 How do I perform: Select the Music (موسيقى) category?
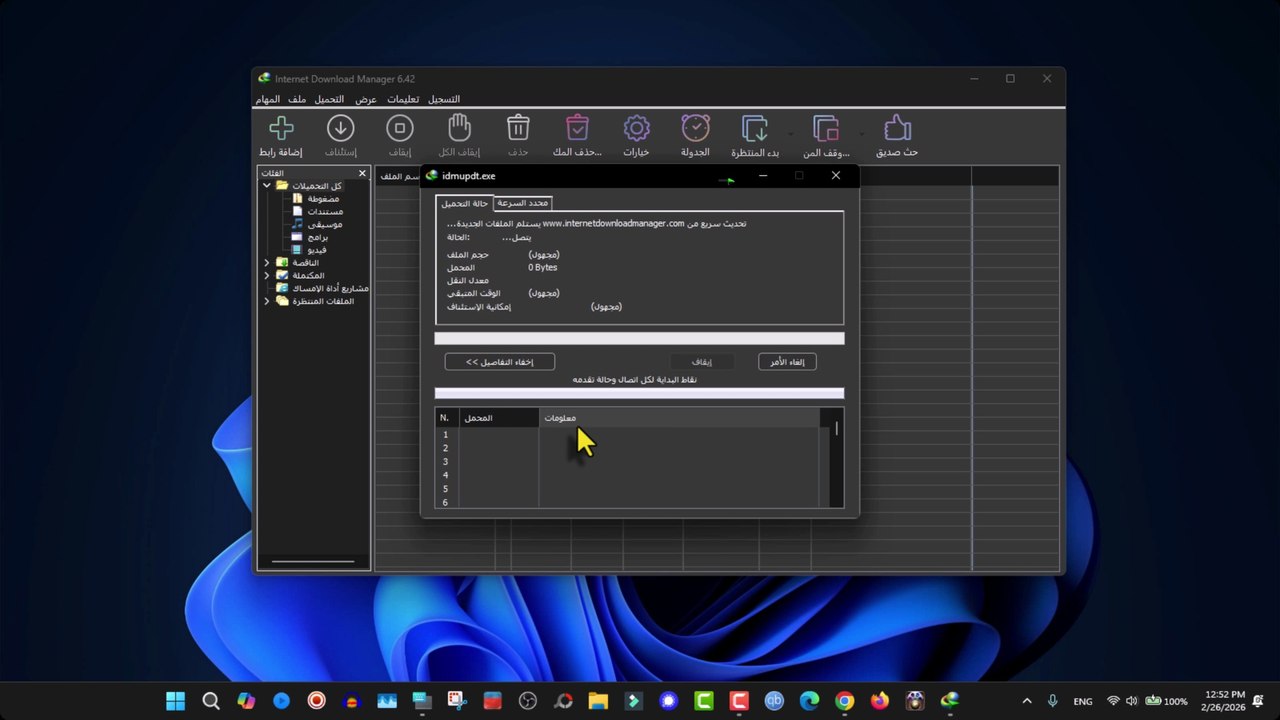pyautogui.click(x=325, y=225)
